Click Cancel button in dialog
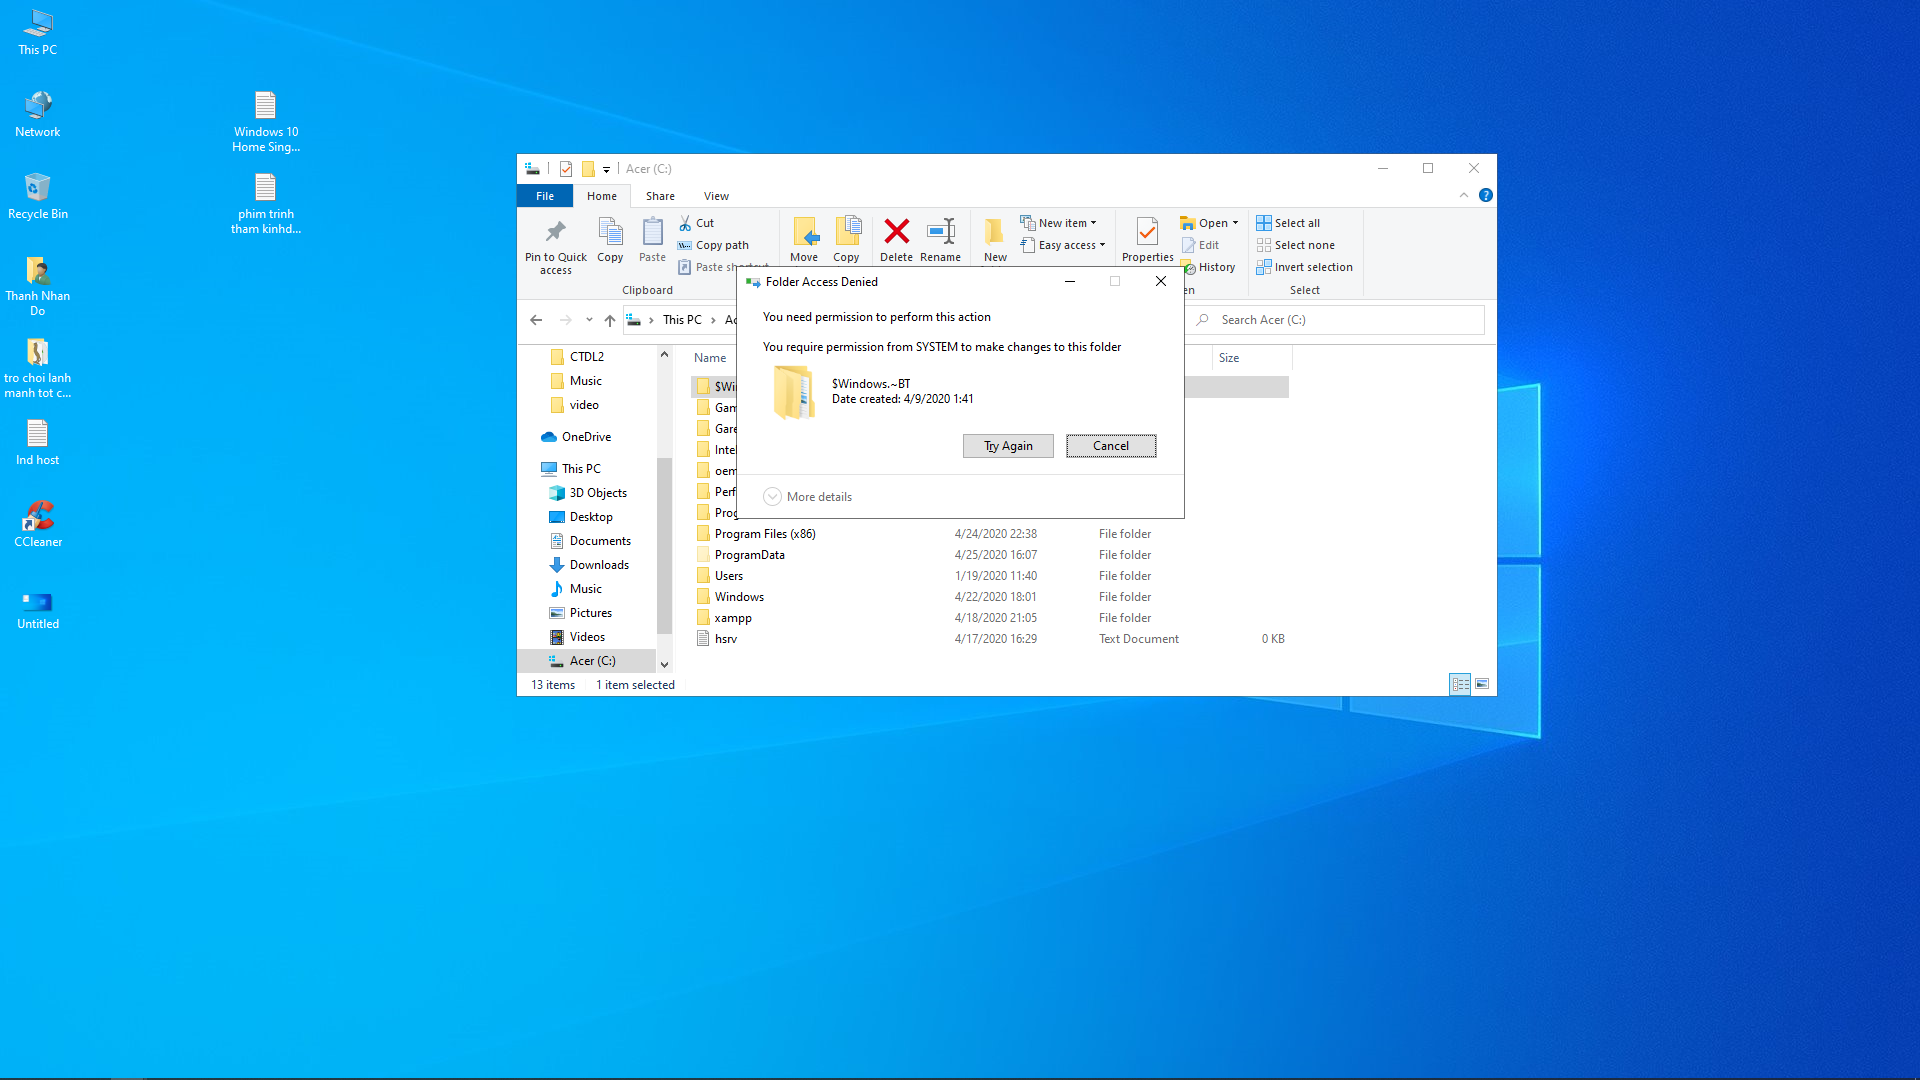Image resolution: width=1920 pixels, height=1080 pixels. pyautogui.click(x=1110, y=446)
